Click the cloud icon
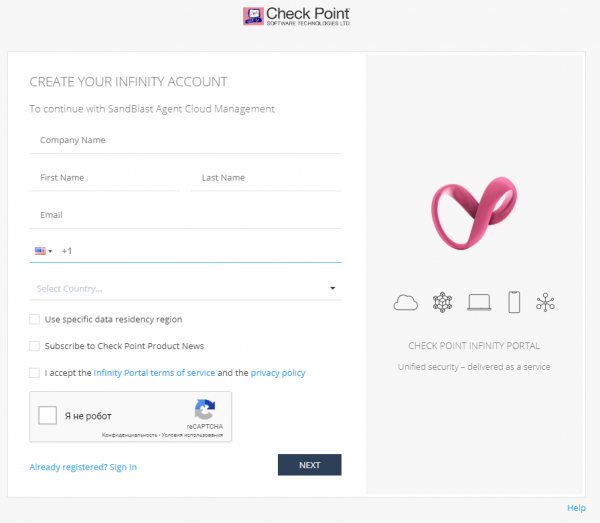The image size is (600, 523). coord(406,302)
